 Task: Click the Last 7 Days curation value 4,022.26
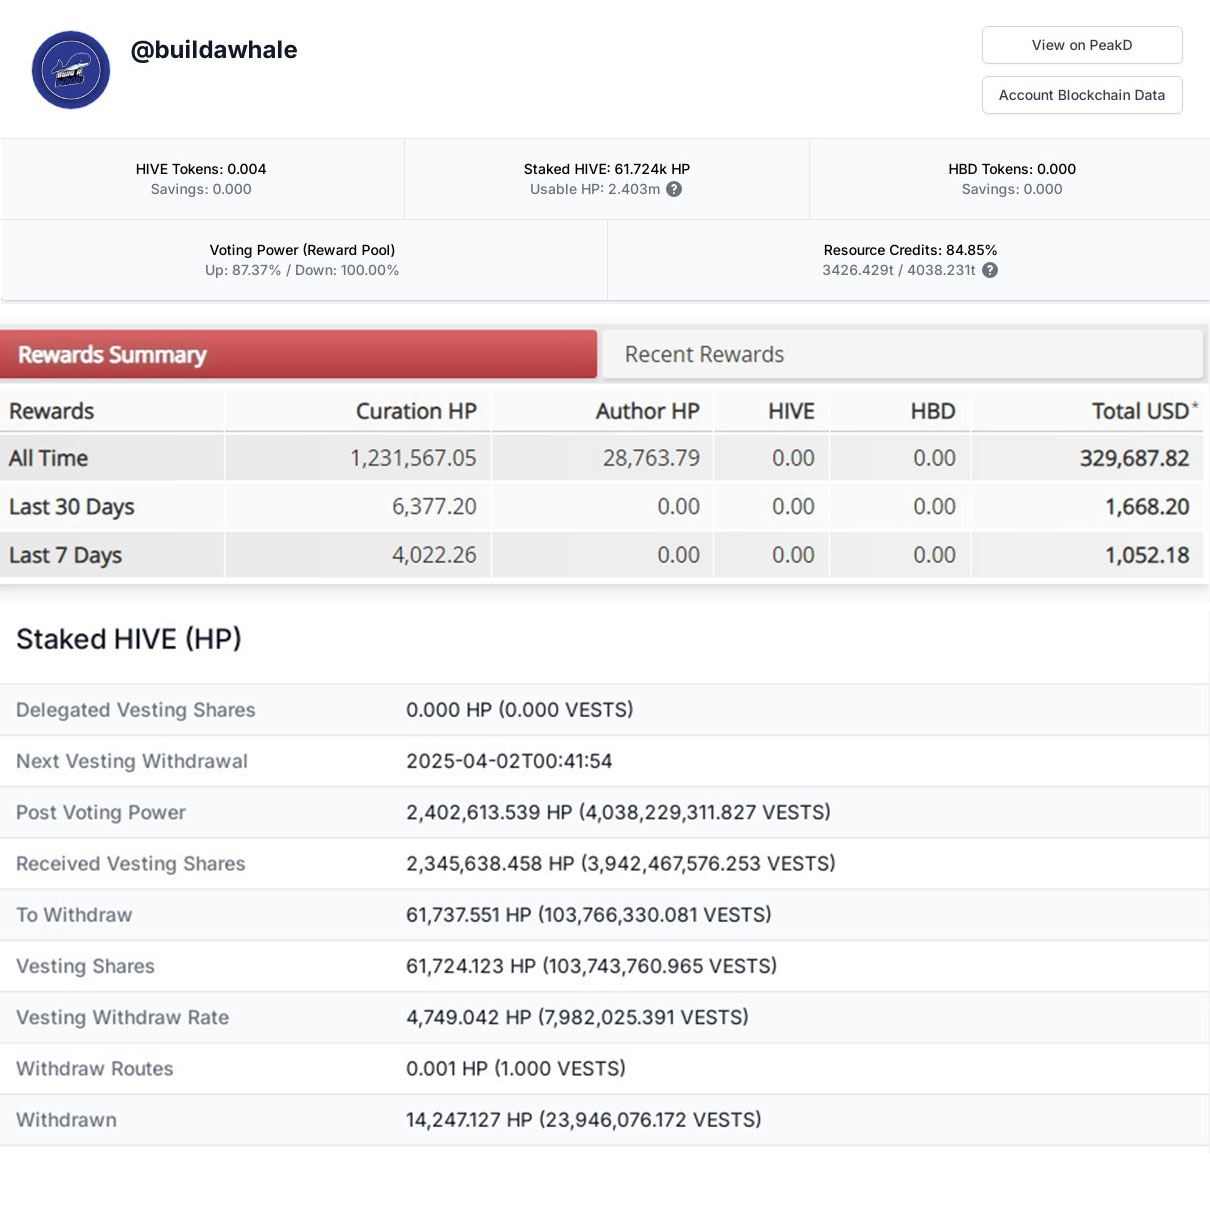tap(434, 555)
